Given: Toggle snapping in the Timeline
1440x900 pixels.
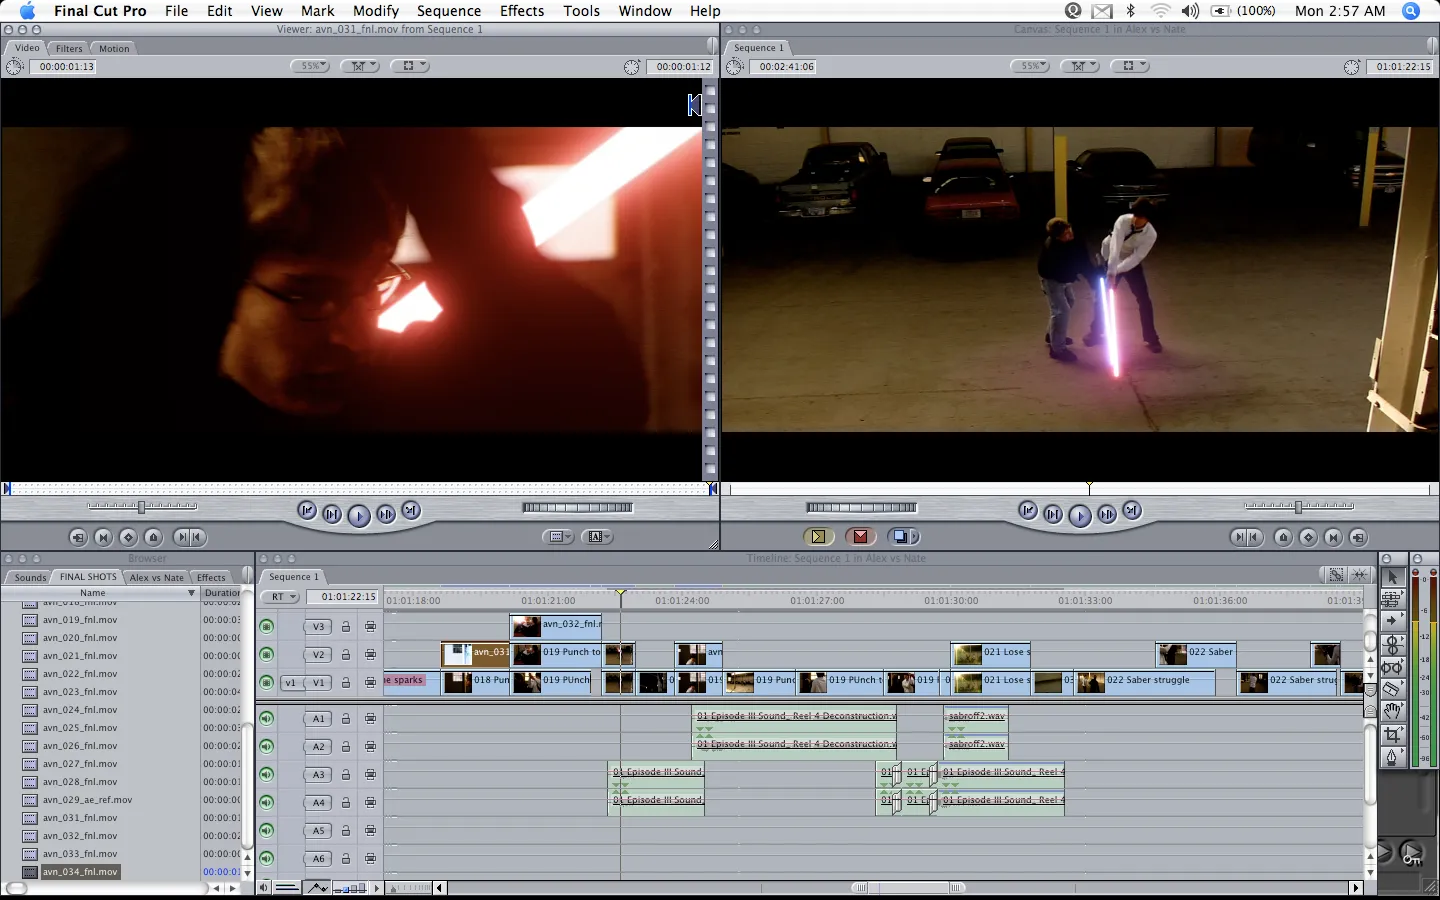Looking at the screenshot, I should point(1360,575).
